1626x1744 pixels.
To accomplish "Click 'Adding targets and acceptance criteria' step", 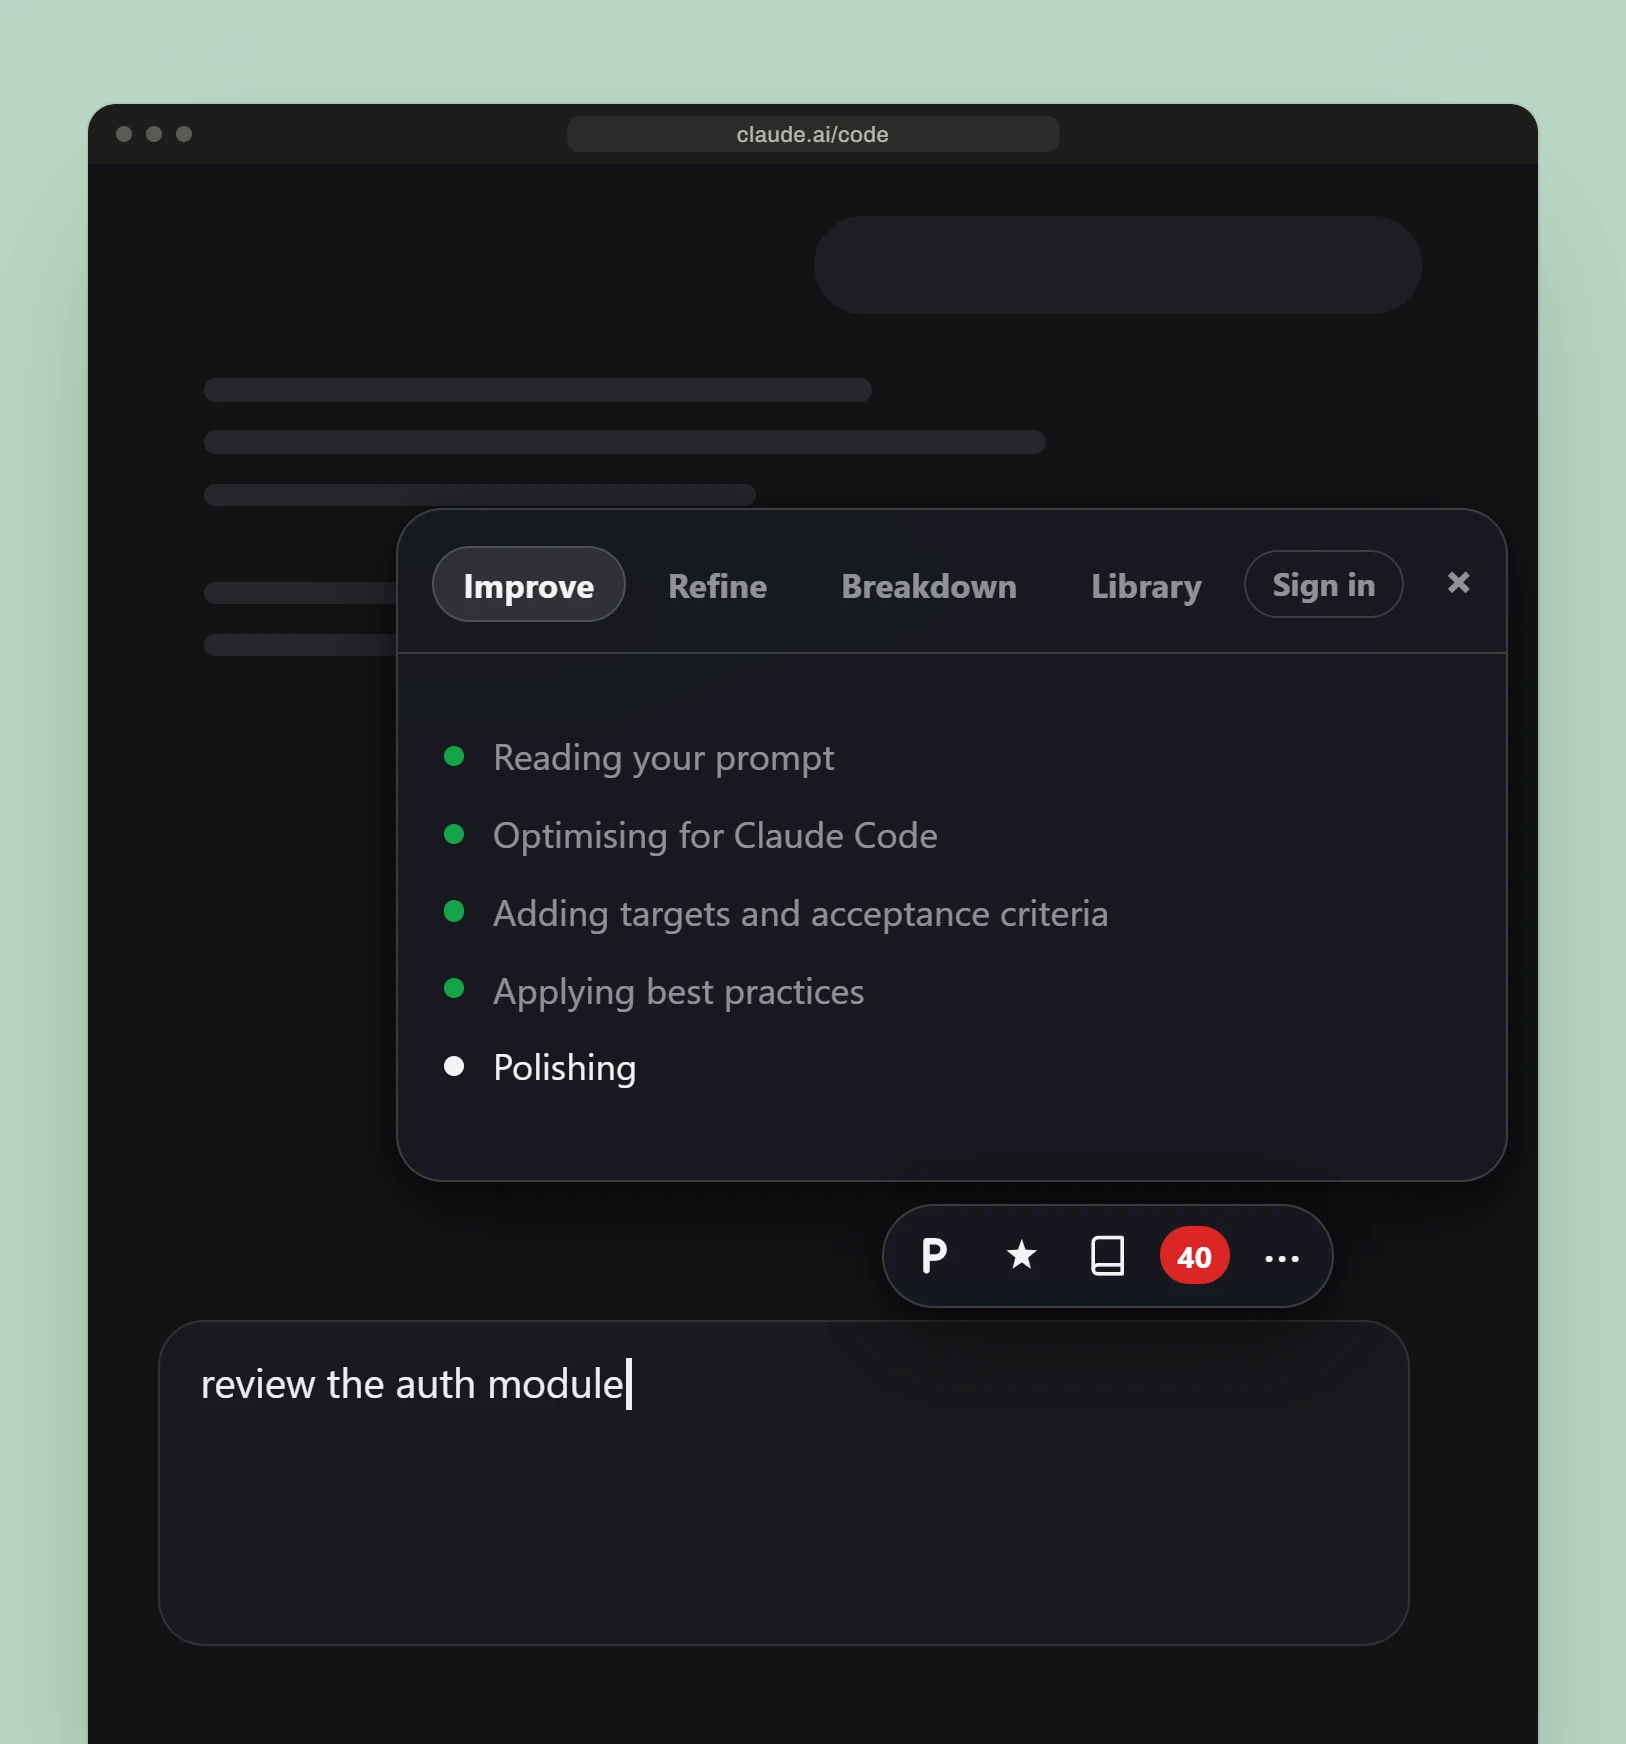I will (800, 914).
